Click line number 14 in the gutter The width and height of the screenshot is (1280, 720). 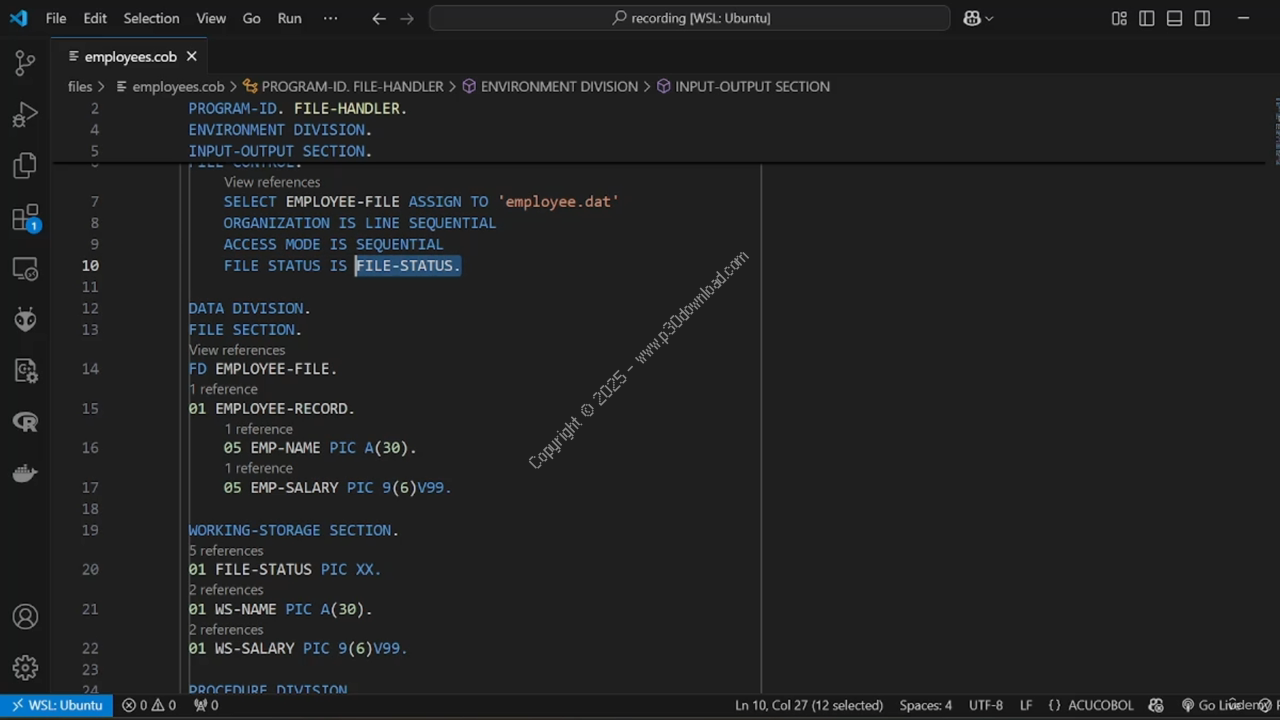pos(90,369)
